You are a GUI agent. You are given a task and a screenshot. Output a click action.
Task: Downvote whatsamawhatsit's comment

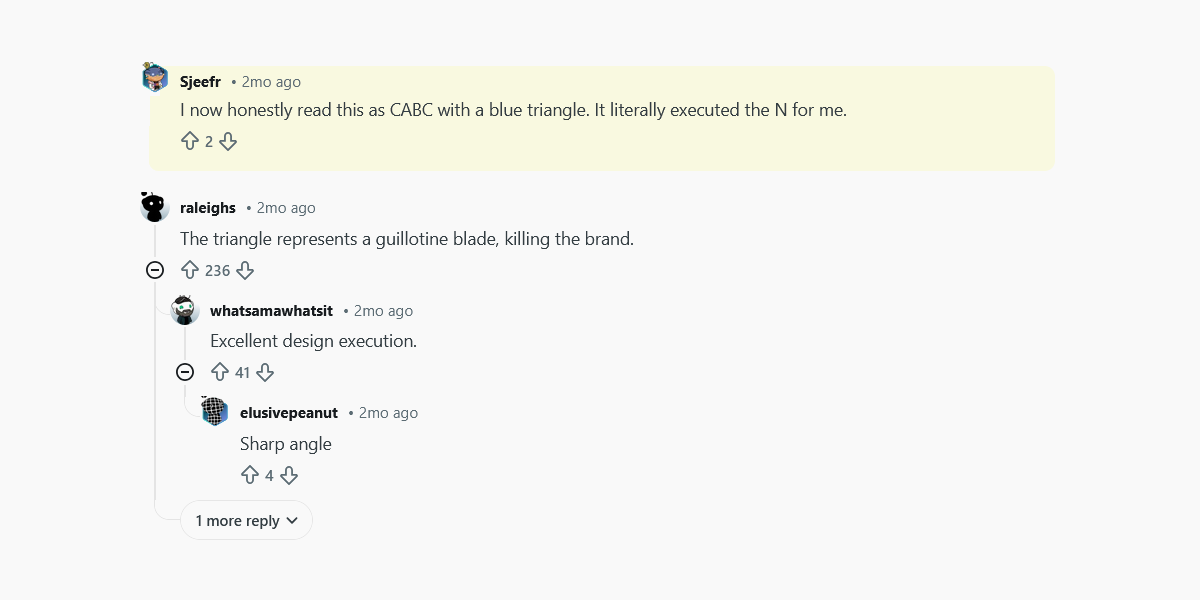pyautogui.click(x=265, y=372)
